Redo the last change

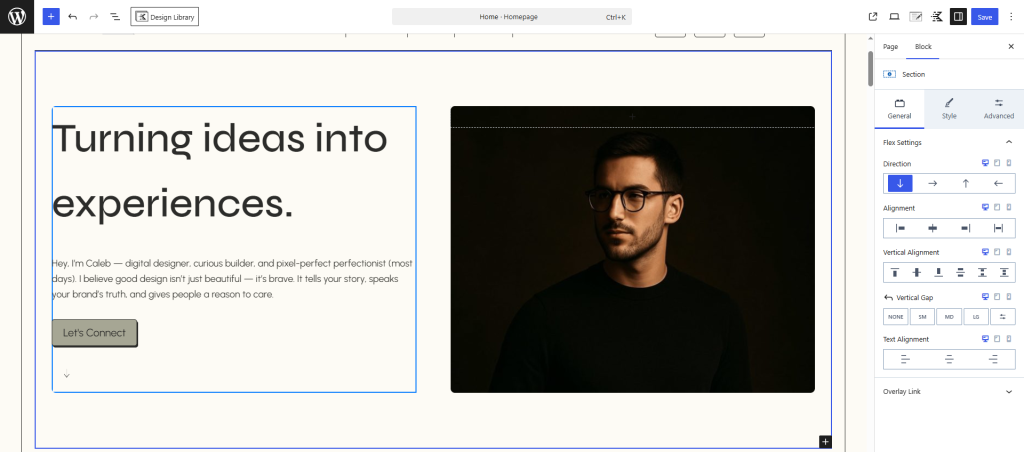click(x=93, y=17)
